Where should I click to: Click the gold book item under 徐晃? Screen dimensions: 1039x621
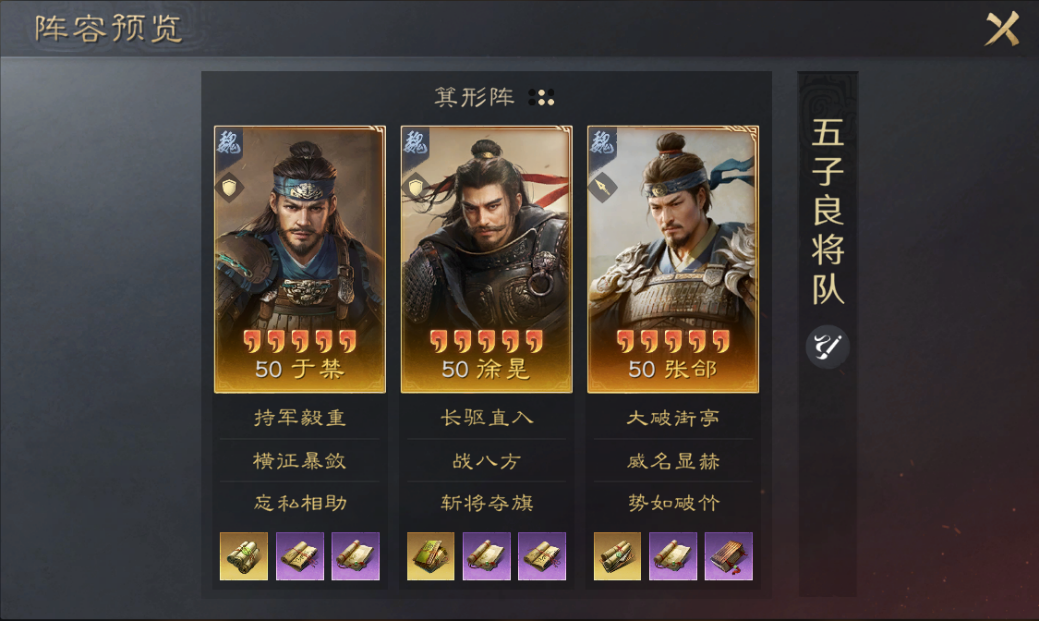431,556
